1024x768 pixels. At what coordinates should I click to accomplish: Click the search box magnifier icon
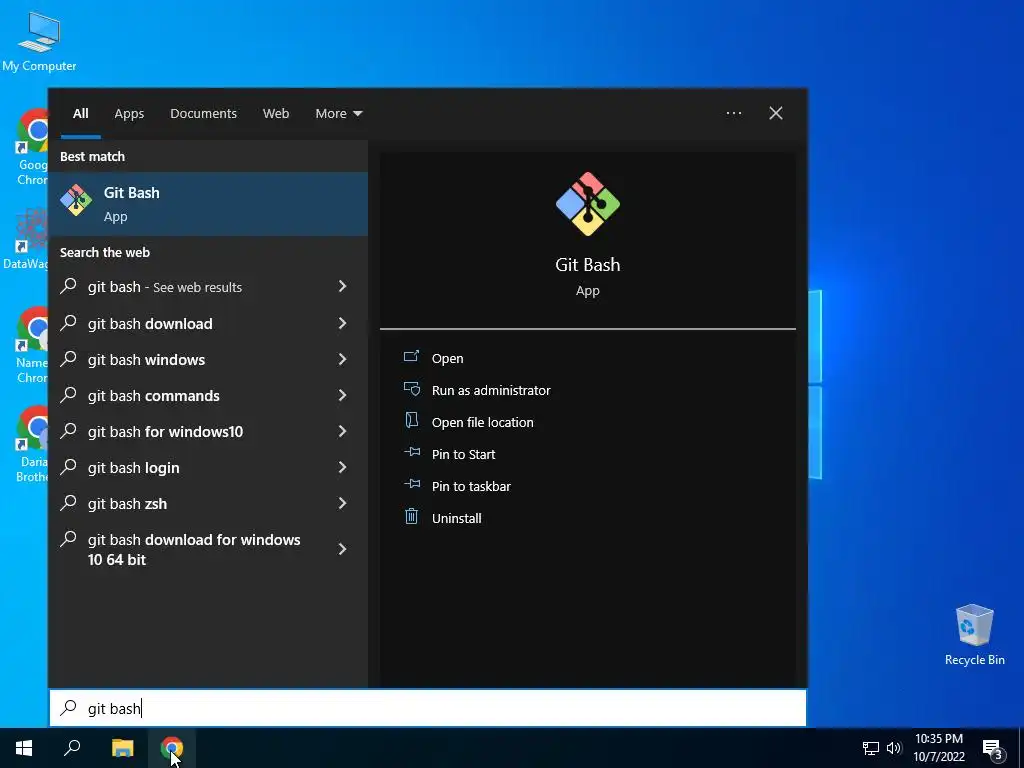point(69,707)
